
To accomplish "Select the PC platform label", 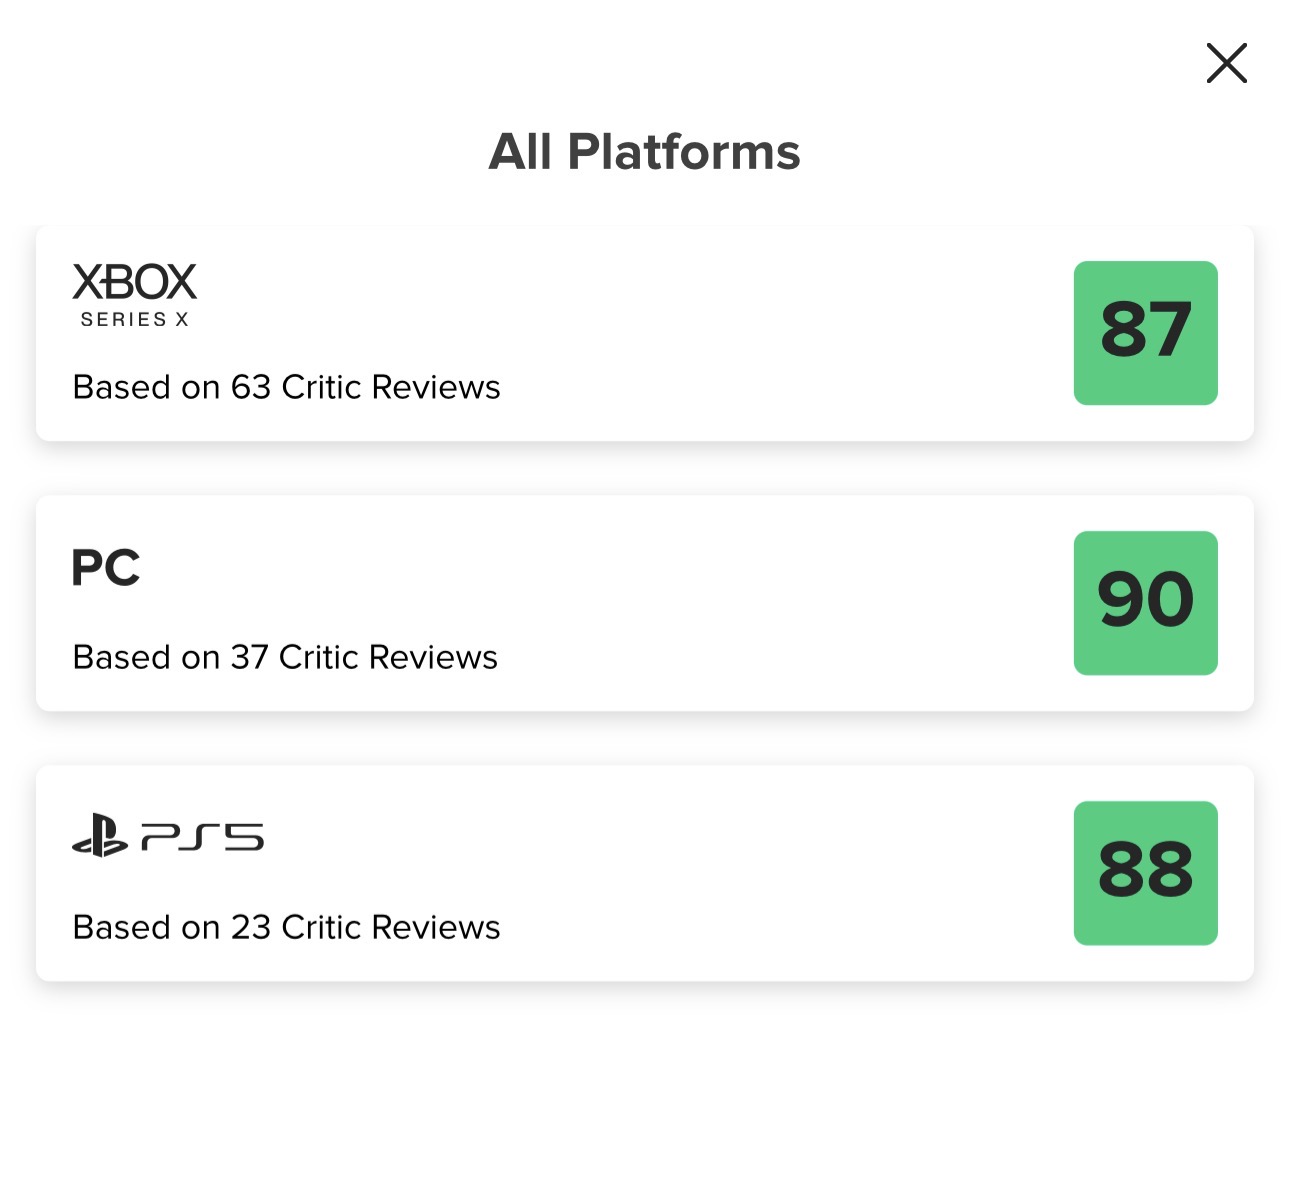I will [106, 568].
